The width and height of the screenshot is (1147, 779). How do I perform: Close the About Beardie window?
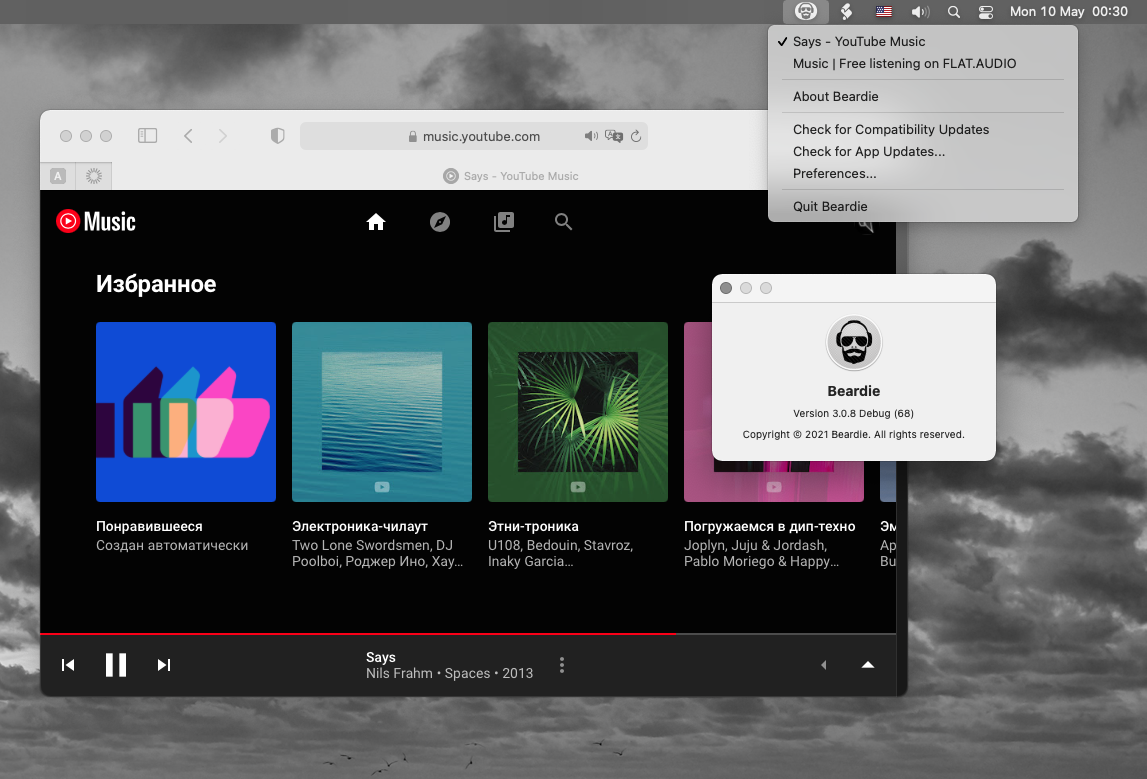[x=726, y=288]
